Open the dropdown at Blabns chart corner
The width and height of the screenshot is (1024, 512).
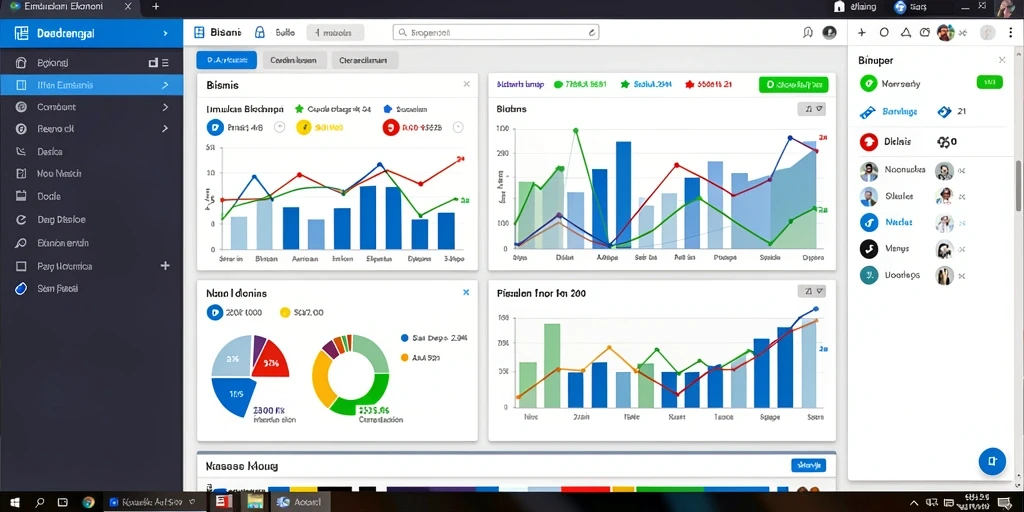pyautogui.click(x=812, y=109)
